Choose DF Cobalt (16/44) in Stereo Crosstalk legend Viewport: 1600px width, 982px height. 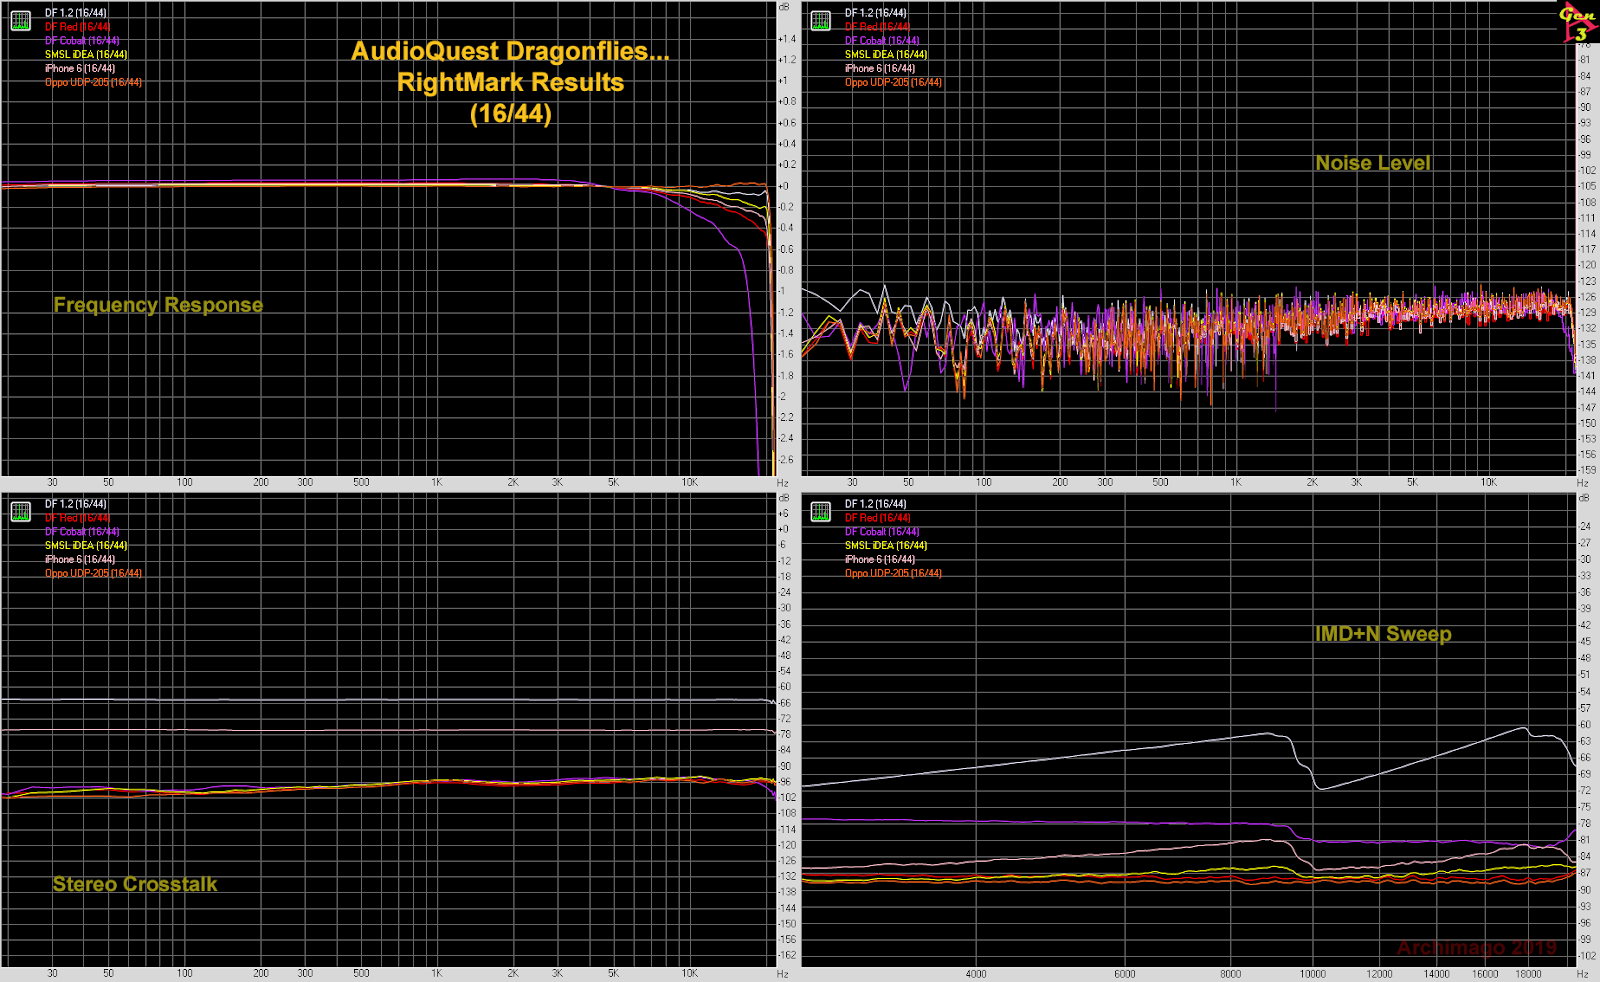(x=82, y=532)
